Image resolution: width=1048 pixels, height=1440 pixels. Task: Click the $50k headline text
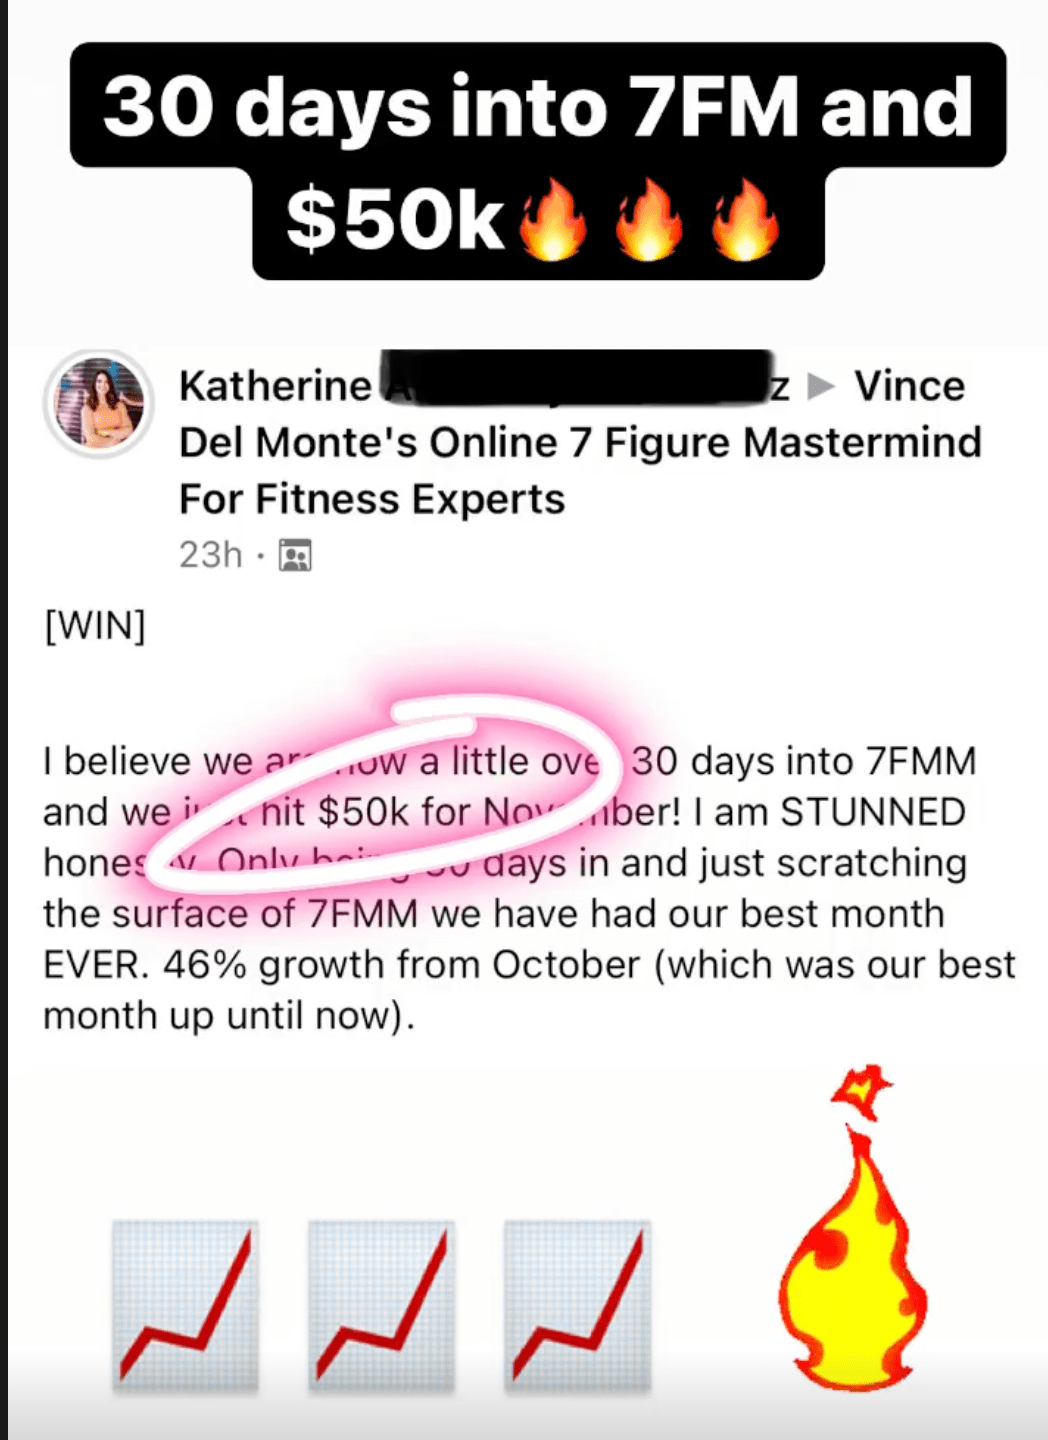point(395,221)
